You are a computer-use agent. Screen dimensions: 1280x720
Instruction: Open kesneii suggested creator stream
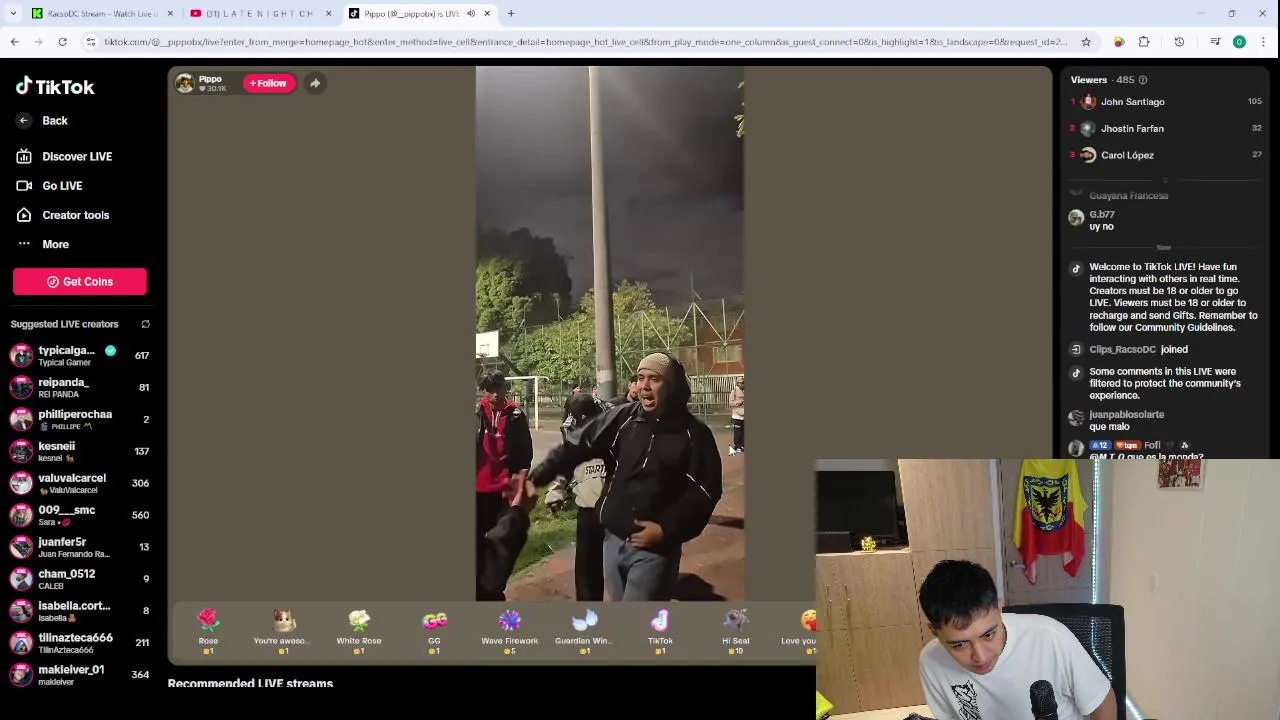[x=80, y=451]
